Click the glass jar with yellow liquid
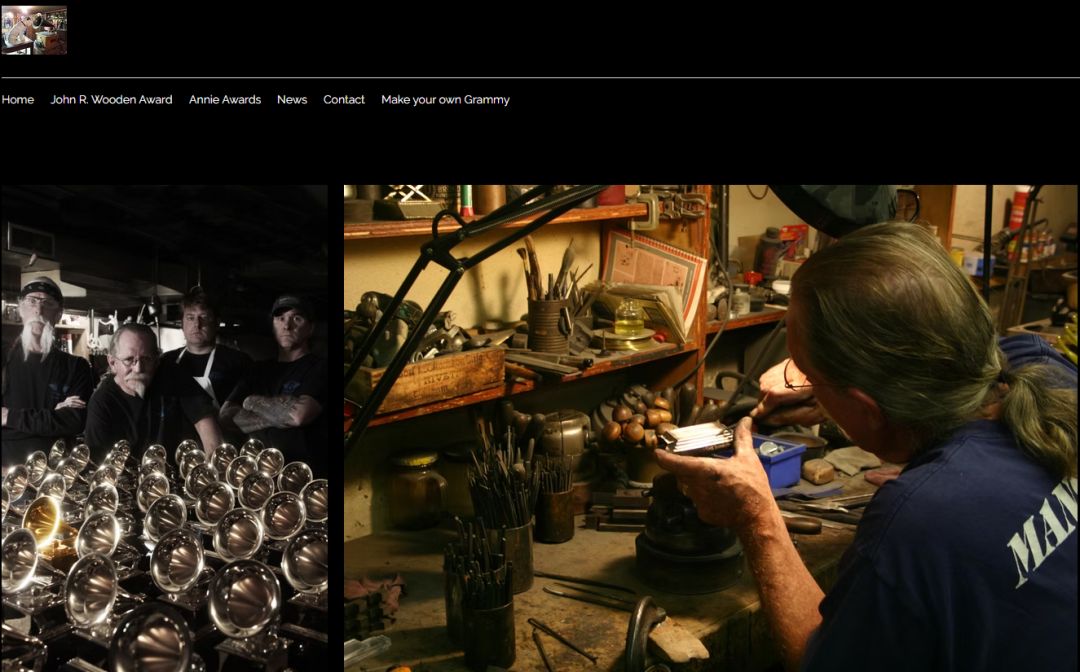The width and height of the screenshot is (1080, 672). pos(629,319)
